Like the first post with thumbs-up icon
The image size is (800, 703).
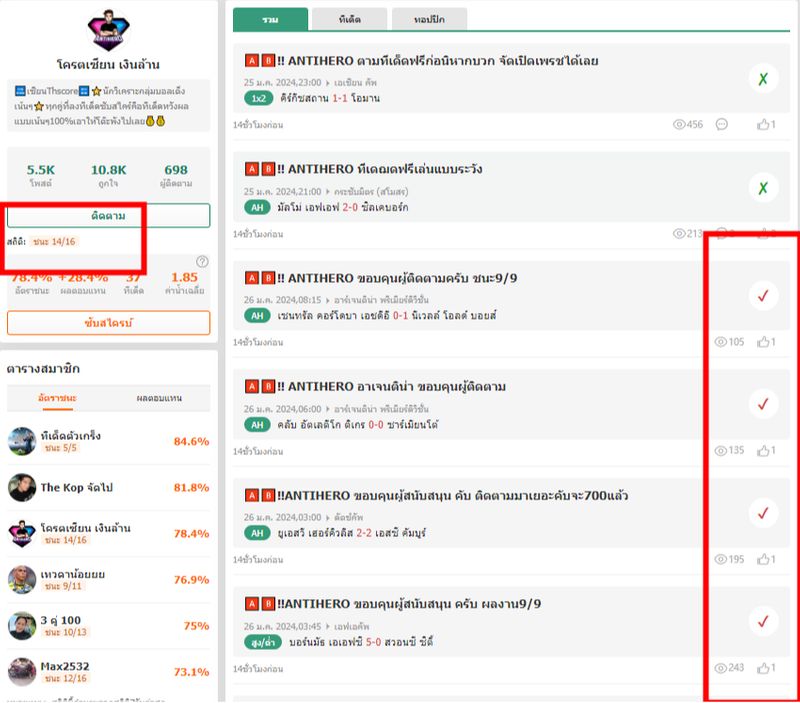[x=764, y=124]
